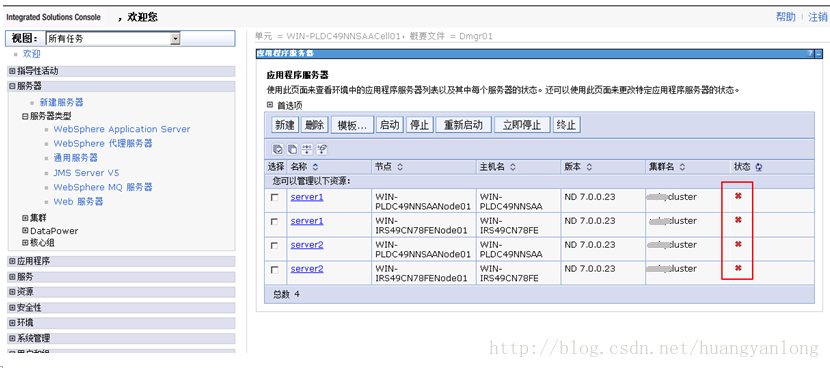Expand the 资源 navigation section
Viewport: 830px width, 368px height.
coord(12,292)
